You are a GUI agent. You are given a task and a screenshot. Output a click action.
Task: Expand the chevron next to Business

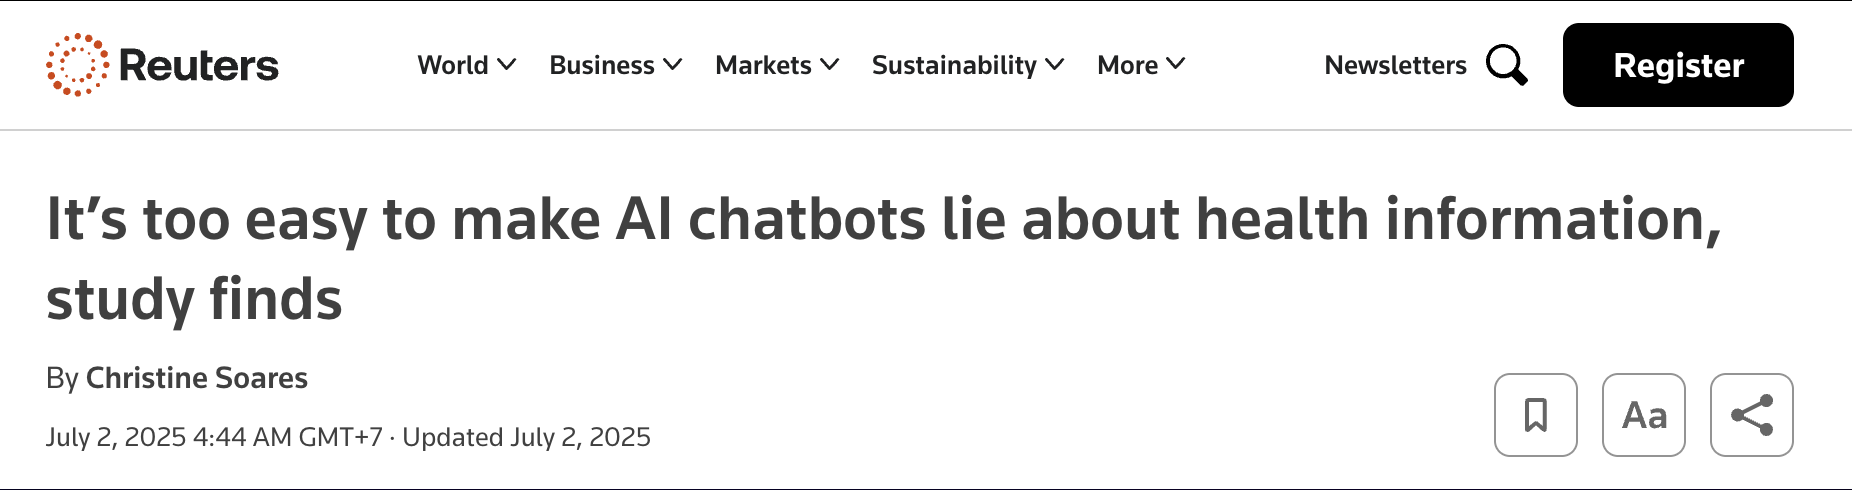coord(673,65)
